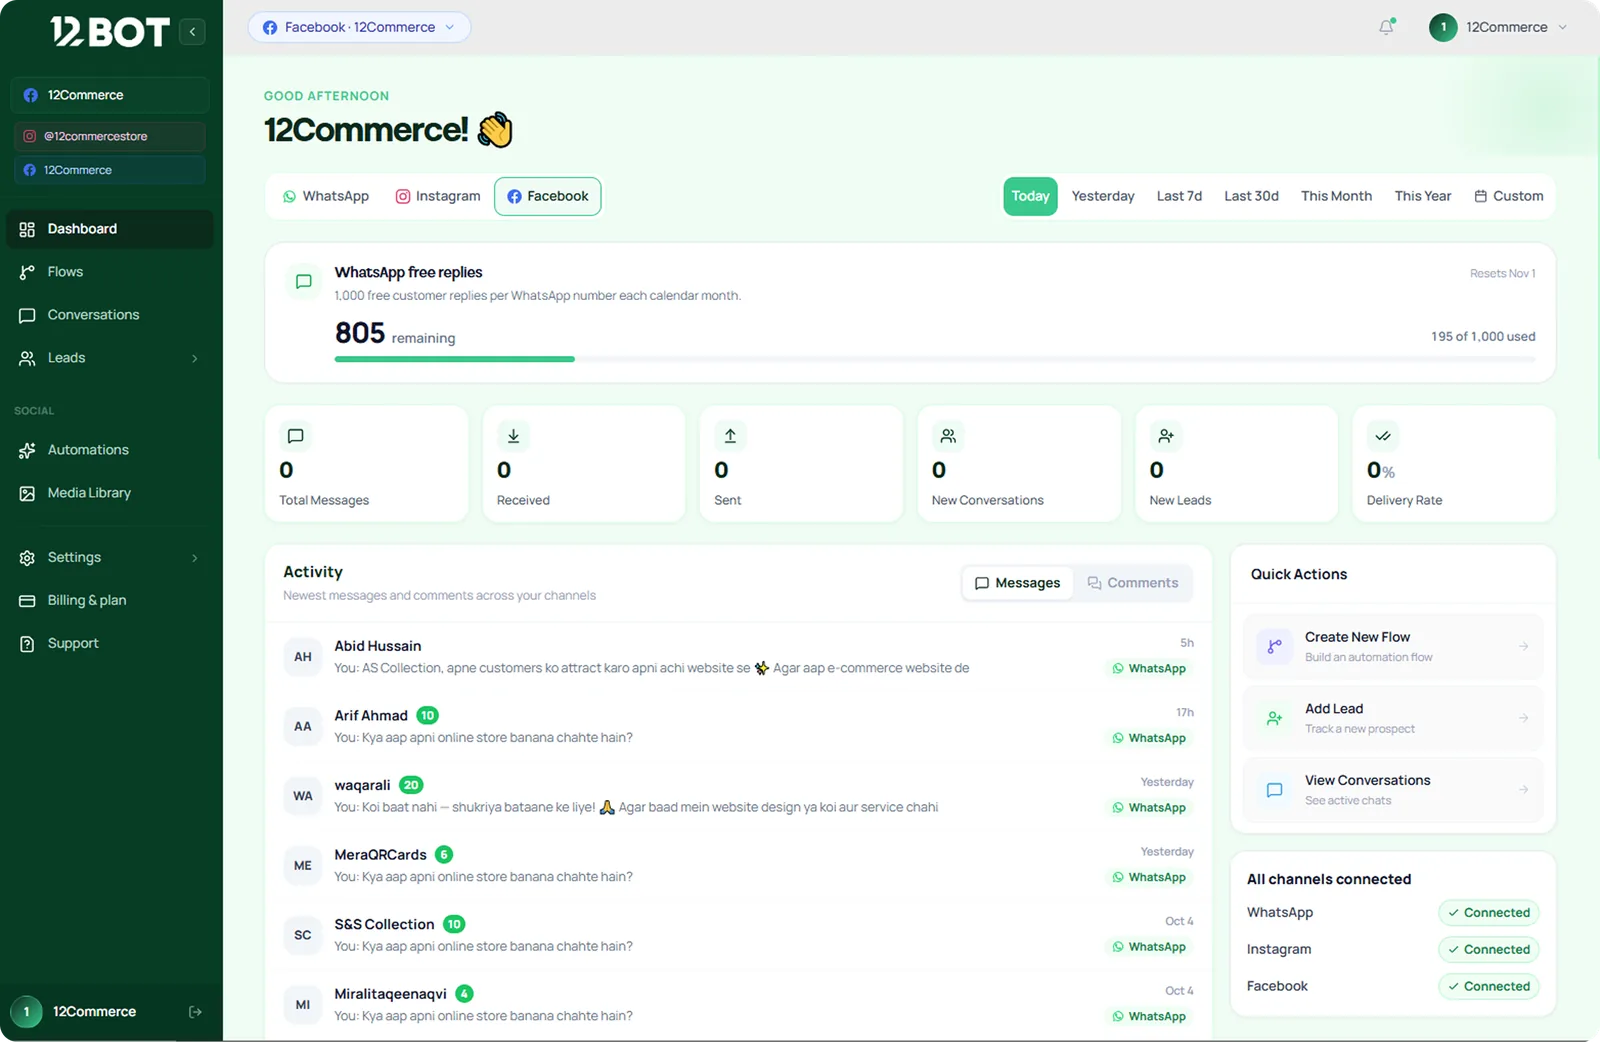The width and height of the screenshot is (1600, 1042).
Task: Click the Flows branch icon
Action: [x=27, y=272]
